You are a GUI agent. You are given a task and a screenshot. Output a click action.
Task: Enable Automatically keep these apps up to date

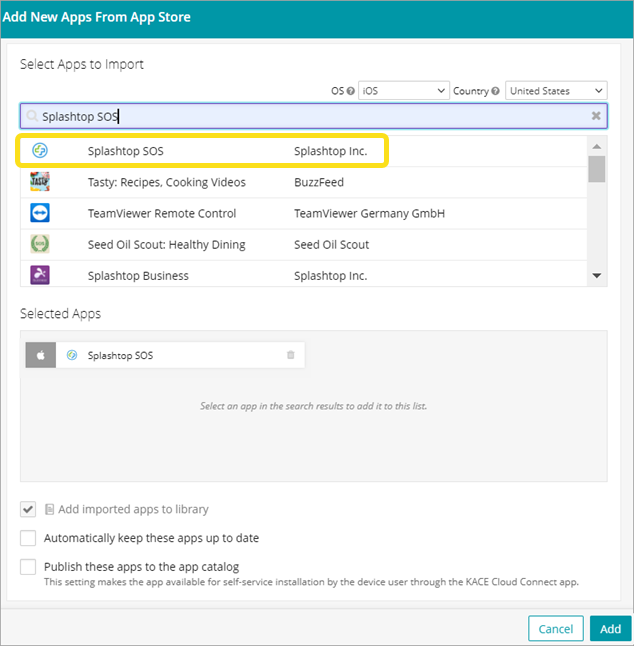[x=28, y=538]
